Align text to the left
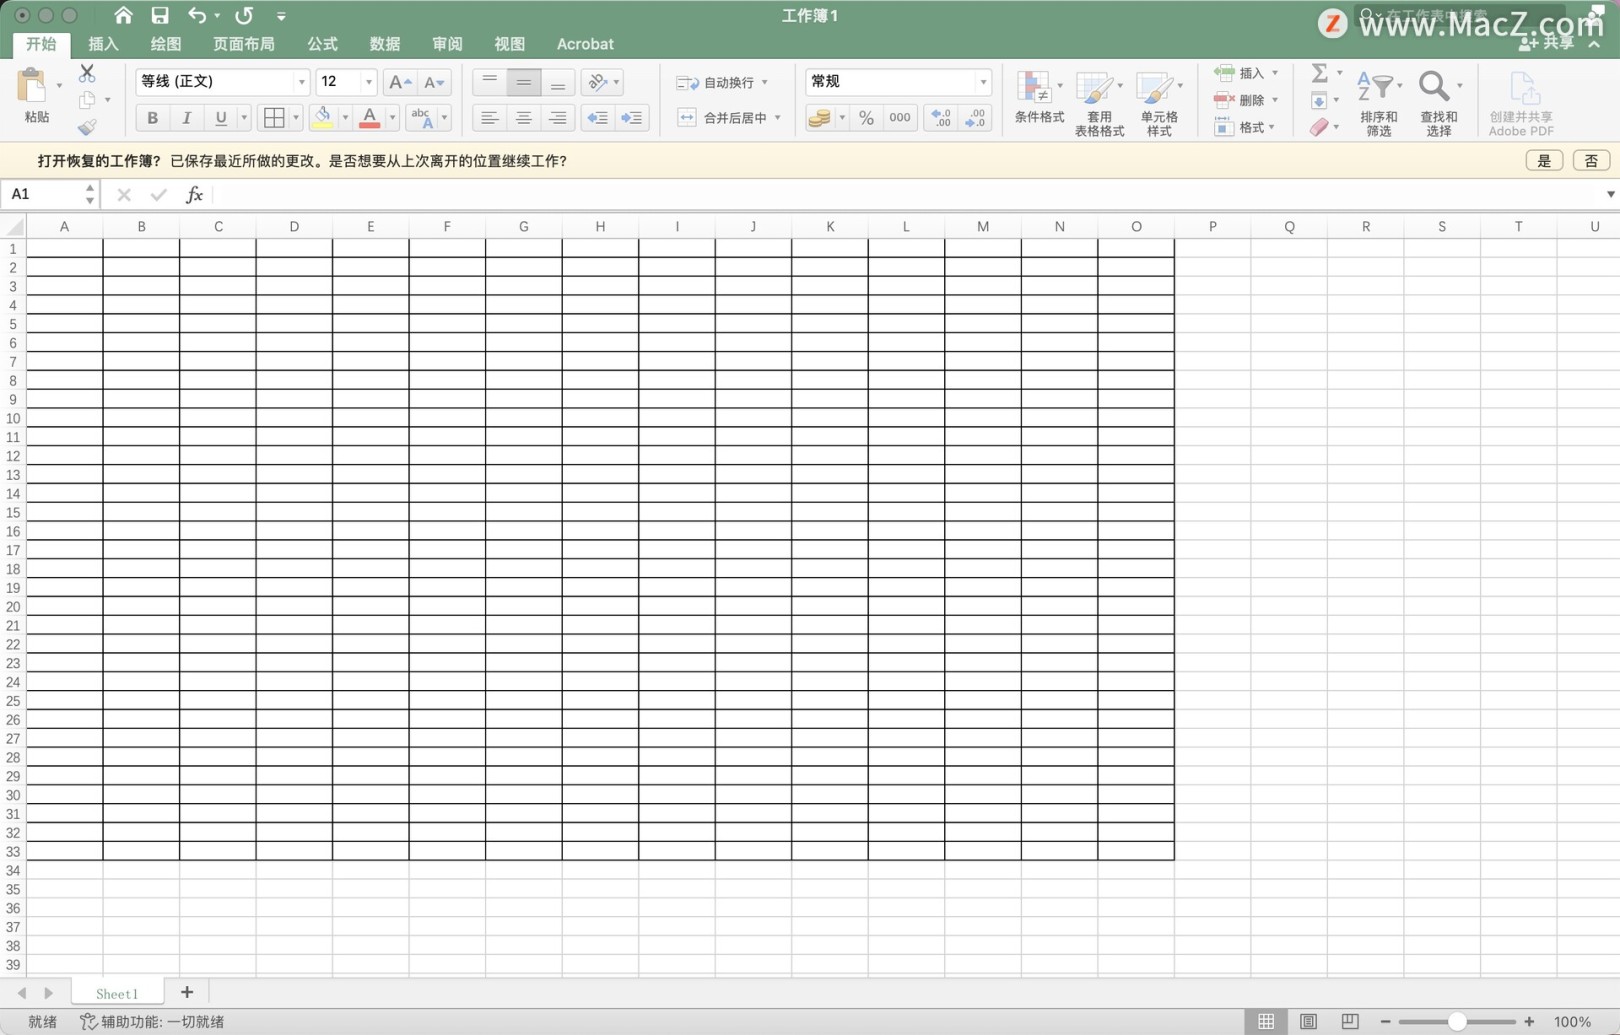 pos(489,118)
